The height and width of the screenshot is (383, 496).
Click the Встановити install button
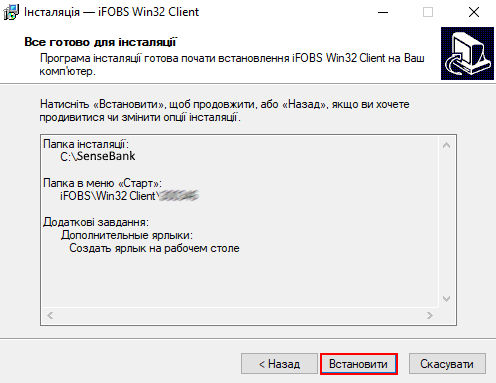click(x=359, y=364)
